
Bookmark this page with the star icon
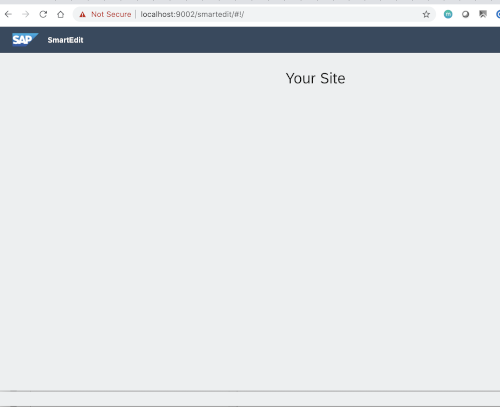[426, 14]
